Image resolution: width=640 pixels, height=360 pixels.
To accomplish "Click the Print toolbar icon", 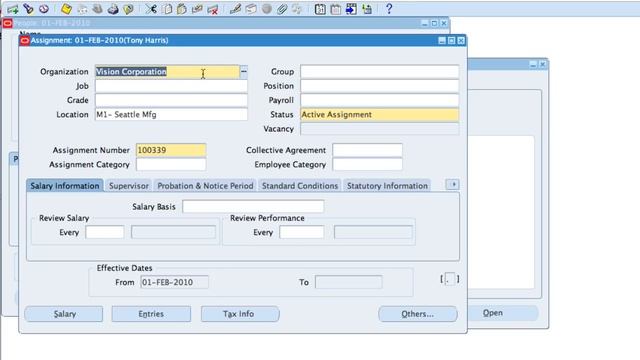I will click(113, 9).
